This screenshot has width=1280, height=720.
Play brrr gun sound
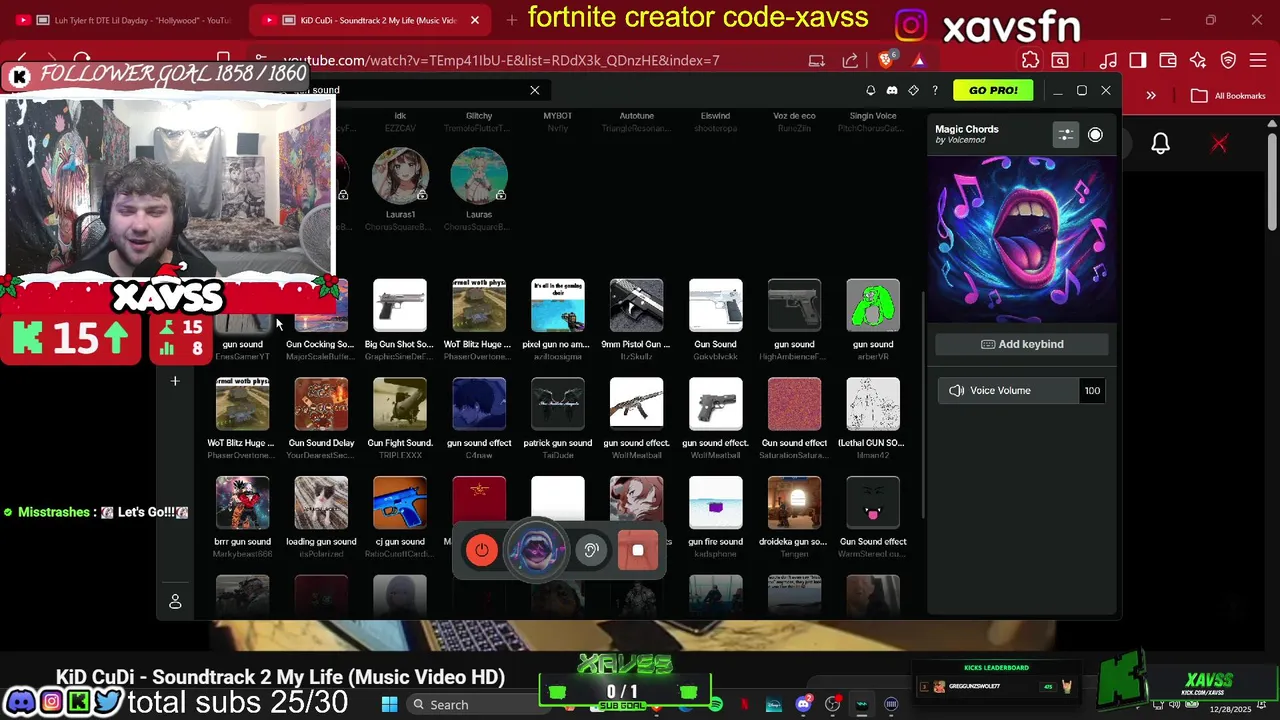click(242, 503)
